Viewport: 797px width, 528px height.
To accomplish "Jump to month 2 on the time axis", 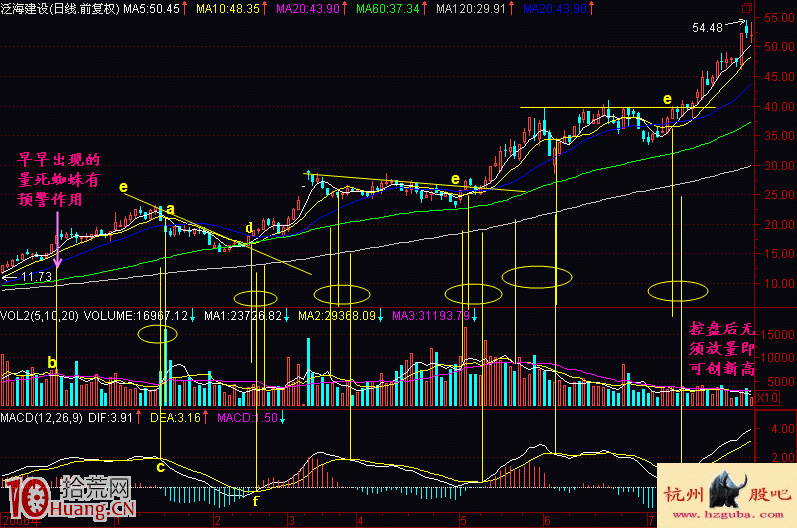I will pyautogui.click(x=218, y=521).
